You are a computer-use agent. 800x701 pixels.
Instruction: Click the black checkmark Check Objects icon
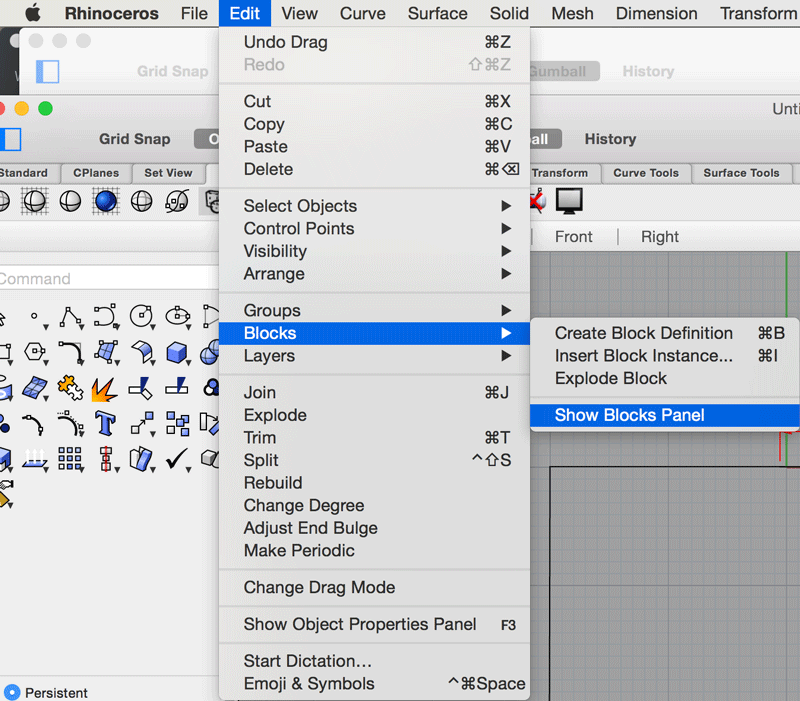coord(177,459)
